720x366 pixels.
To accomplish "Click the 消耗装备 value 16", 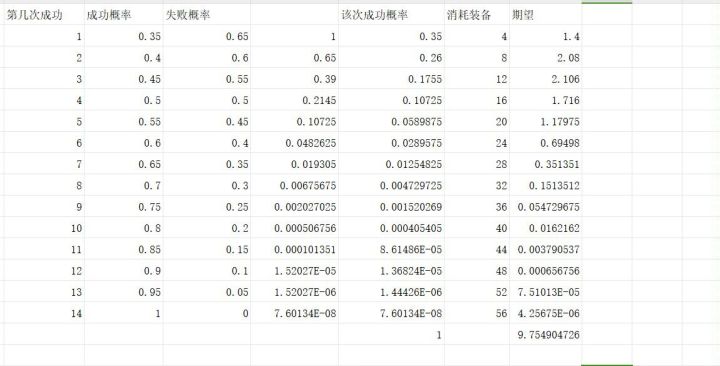I will coord(477,100).
